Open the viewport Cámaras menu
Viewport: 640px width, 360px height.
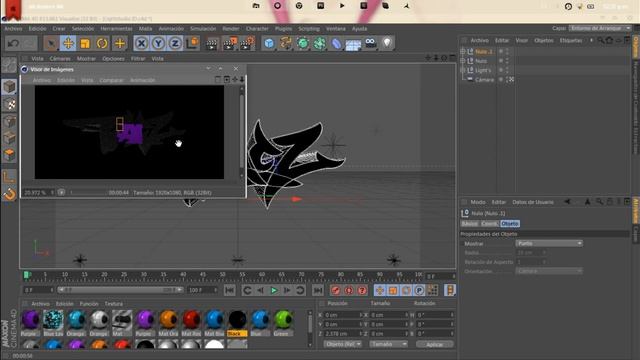click(60, 59)
